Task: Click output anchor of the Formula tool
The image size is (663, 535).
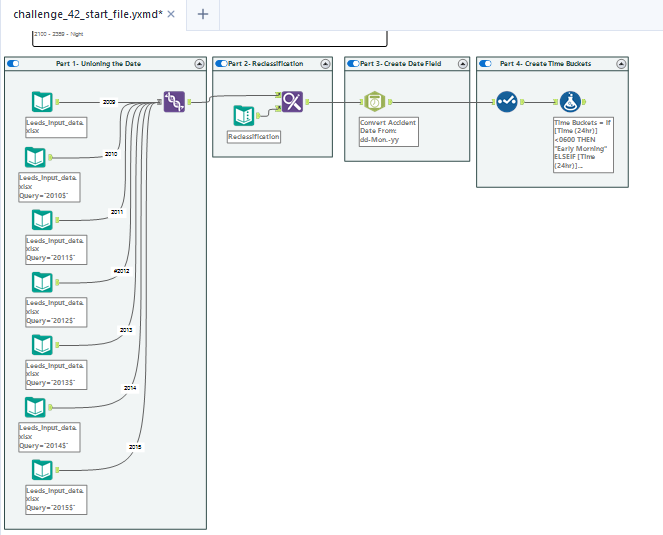Action: point(584,102)
